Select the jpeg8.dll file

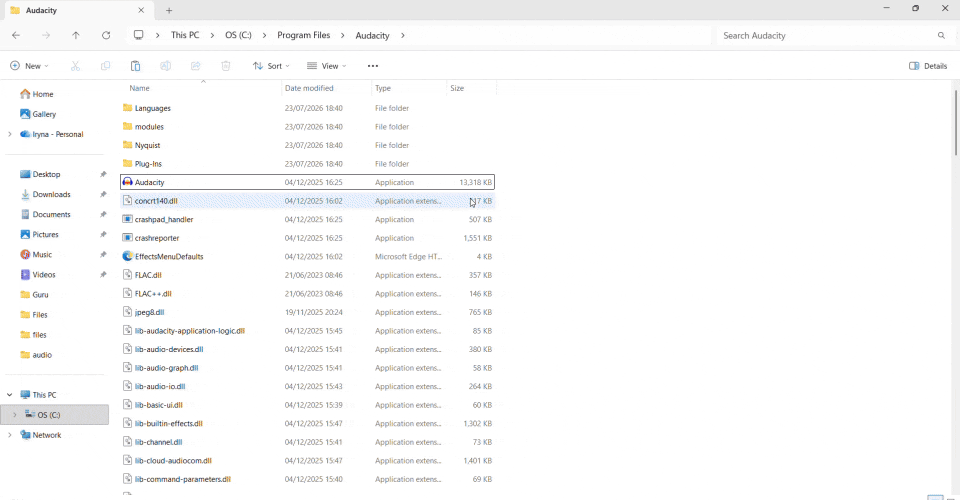click(307, 312)
